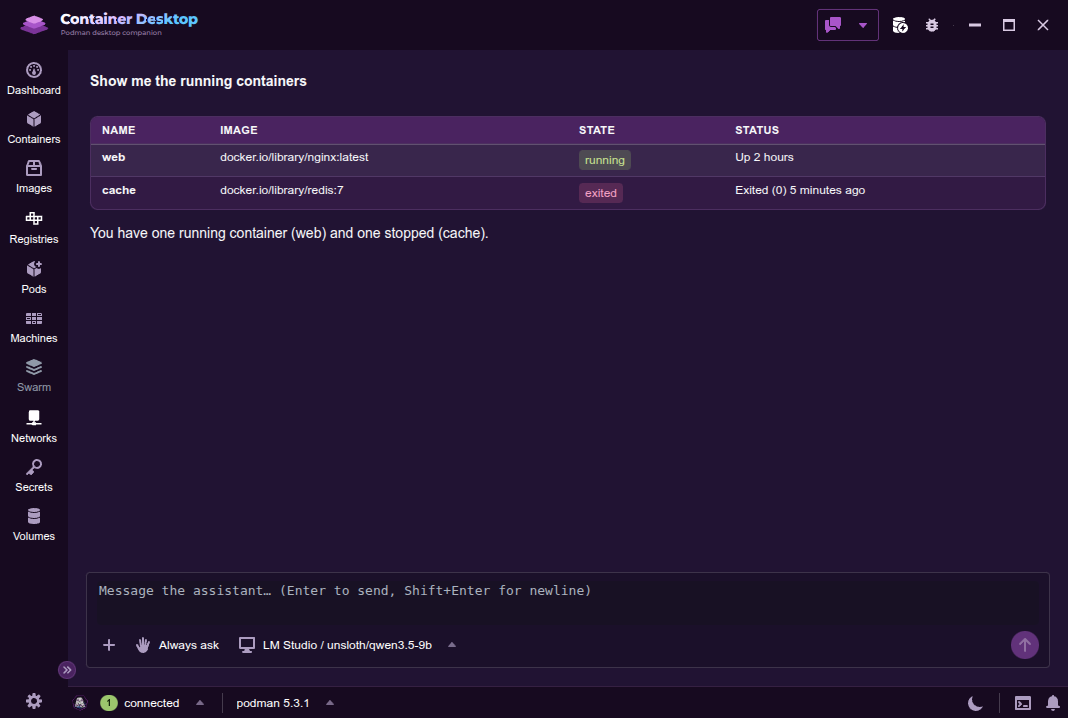The image size is (1068, 718).
Task: Close the Container Desktop window
Action: click(1043, 25)
